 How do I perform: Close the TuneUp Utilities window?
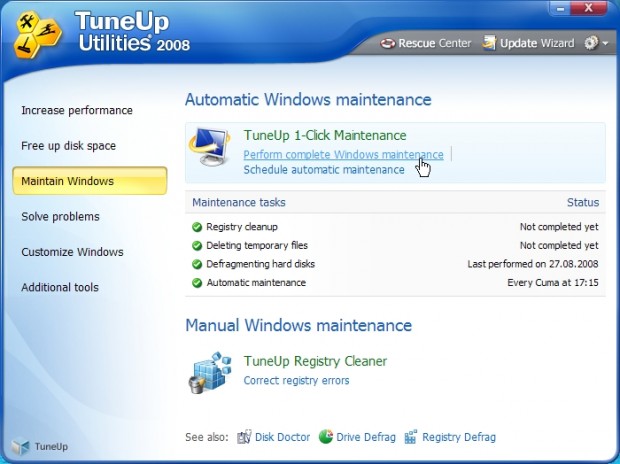coord(589,8)
